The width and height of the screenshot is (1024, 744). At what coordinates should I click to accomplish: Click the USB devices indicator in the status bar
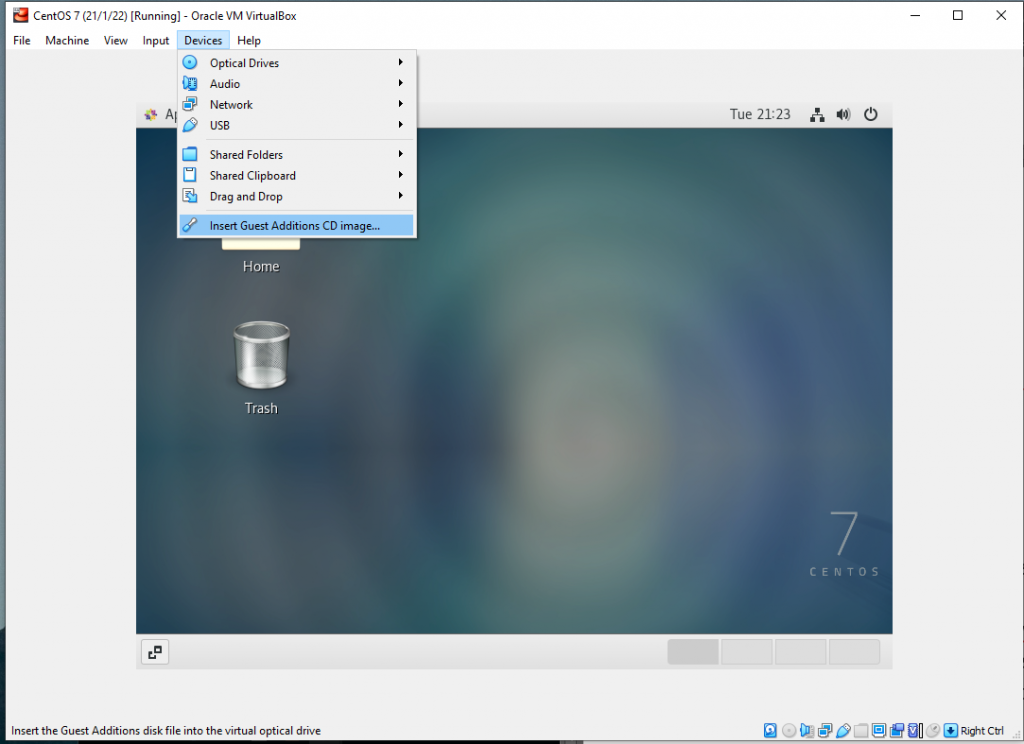pyautogui.click(x=843, y=730)
